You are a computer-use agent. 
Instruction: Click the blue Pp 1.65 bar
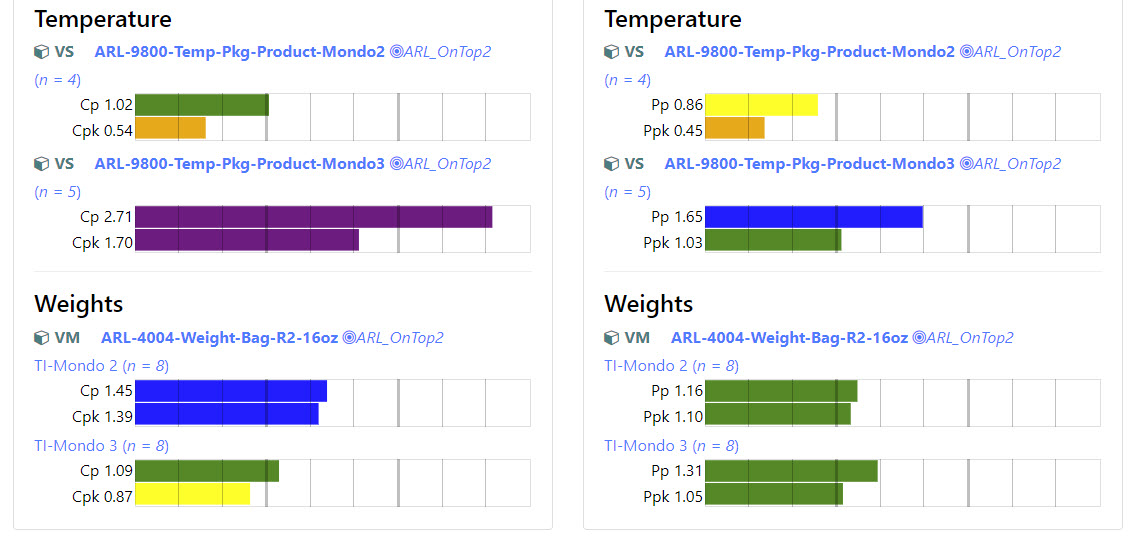click(813, 217)
